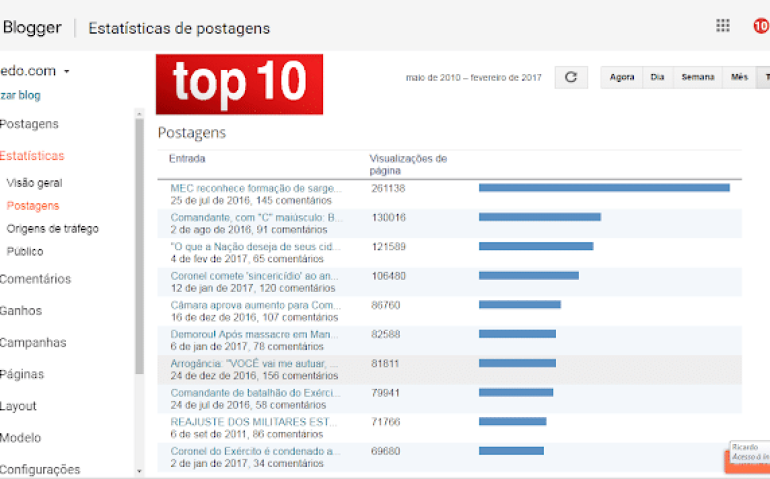Click the 'Estatísticas de postagens' page title
770x479 pixels.
[x=179, y=28]
